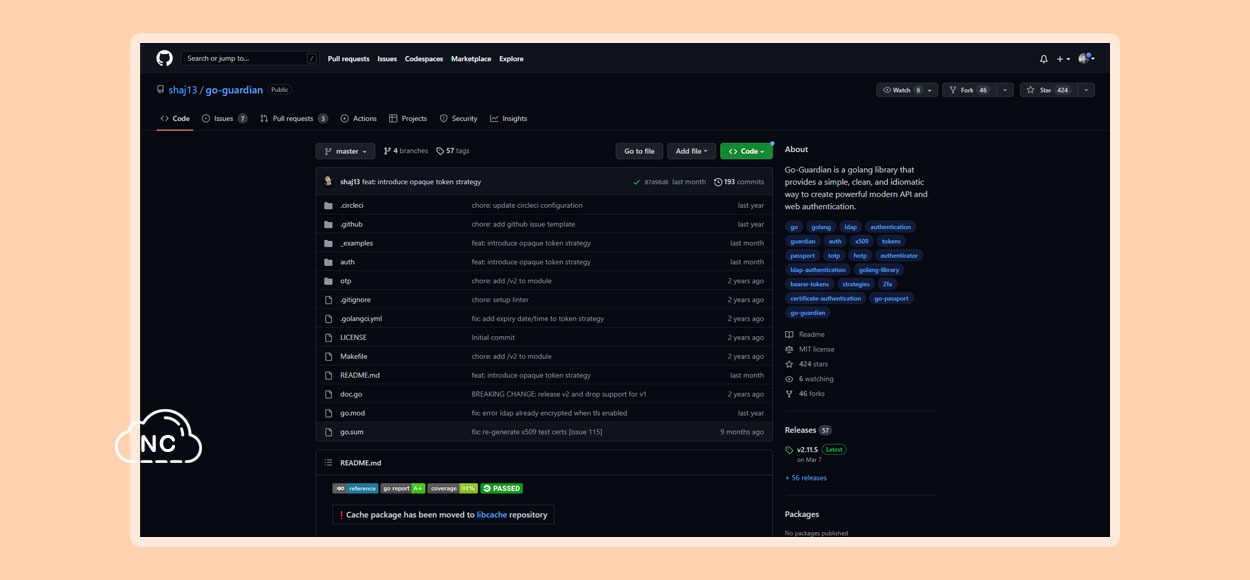Open the Add file dropdown
The width and height of the screenshot is (1250, 580).
691,151
